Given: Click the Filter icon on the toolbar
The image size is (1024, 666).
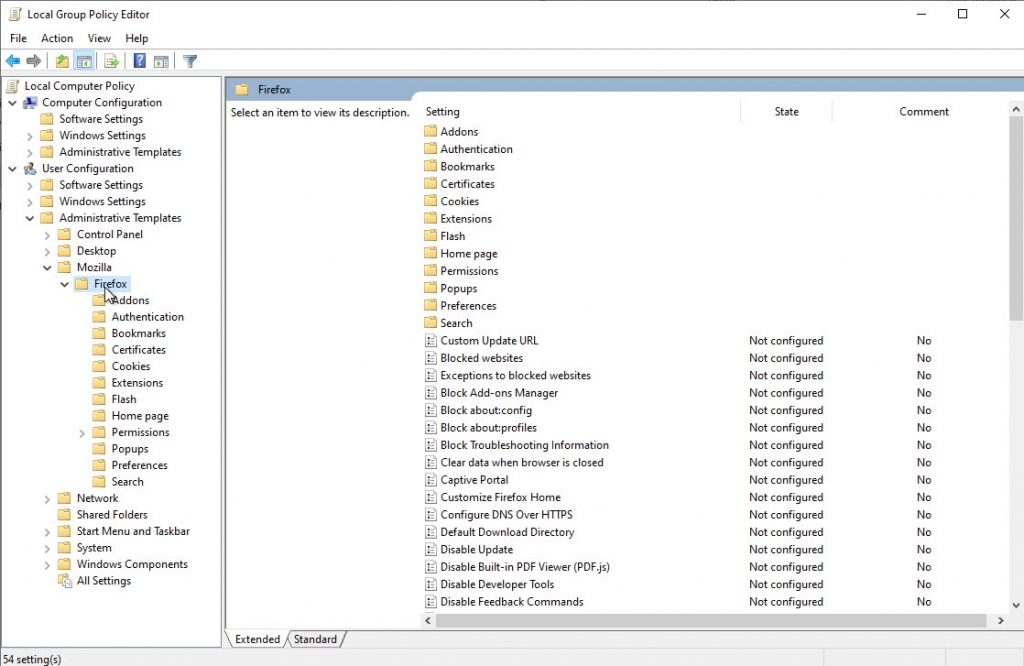Looking at the screenshot, I should (x=189, y=60).
